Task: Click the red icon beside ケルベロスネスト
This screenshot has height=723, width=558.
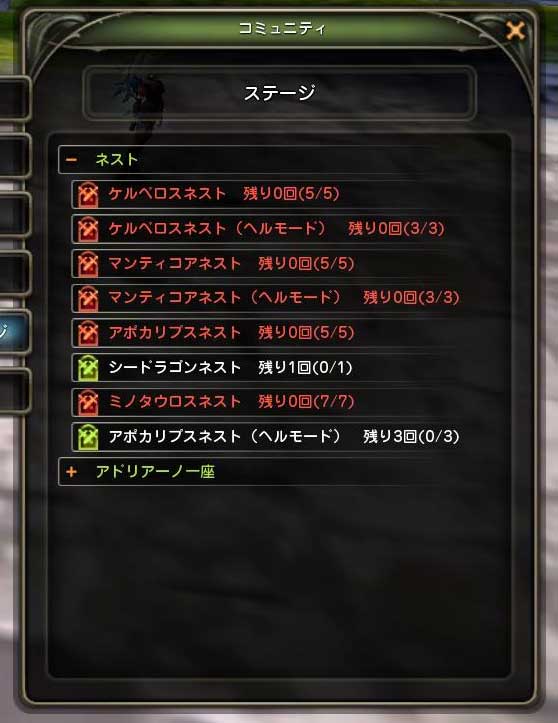Action: coord(88,195)
